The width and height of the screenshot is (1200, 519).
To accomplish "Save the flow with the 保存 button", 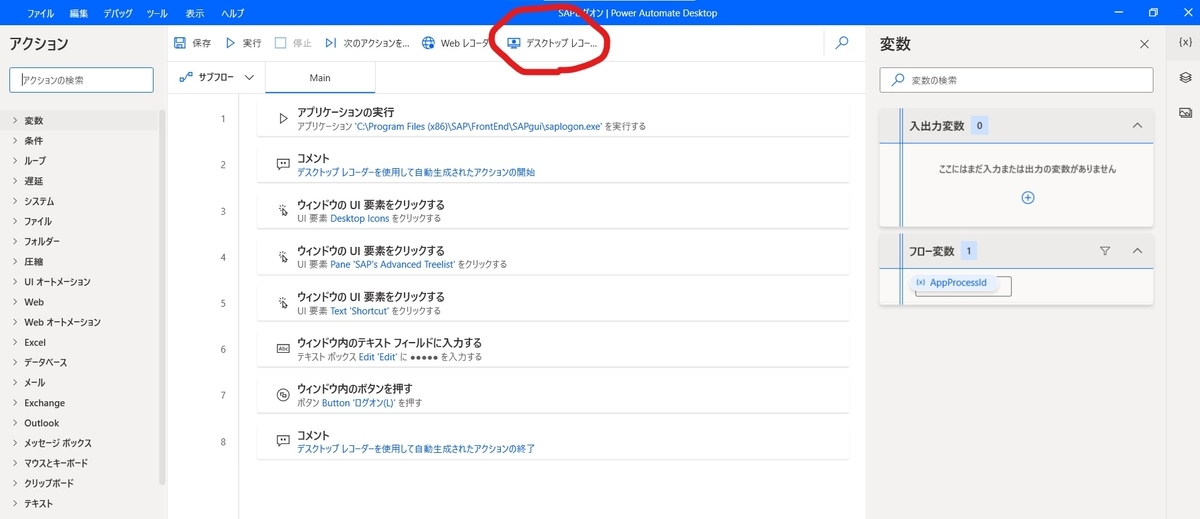I will point(192,43).
